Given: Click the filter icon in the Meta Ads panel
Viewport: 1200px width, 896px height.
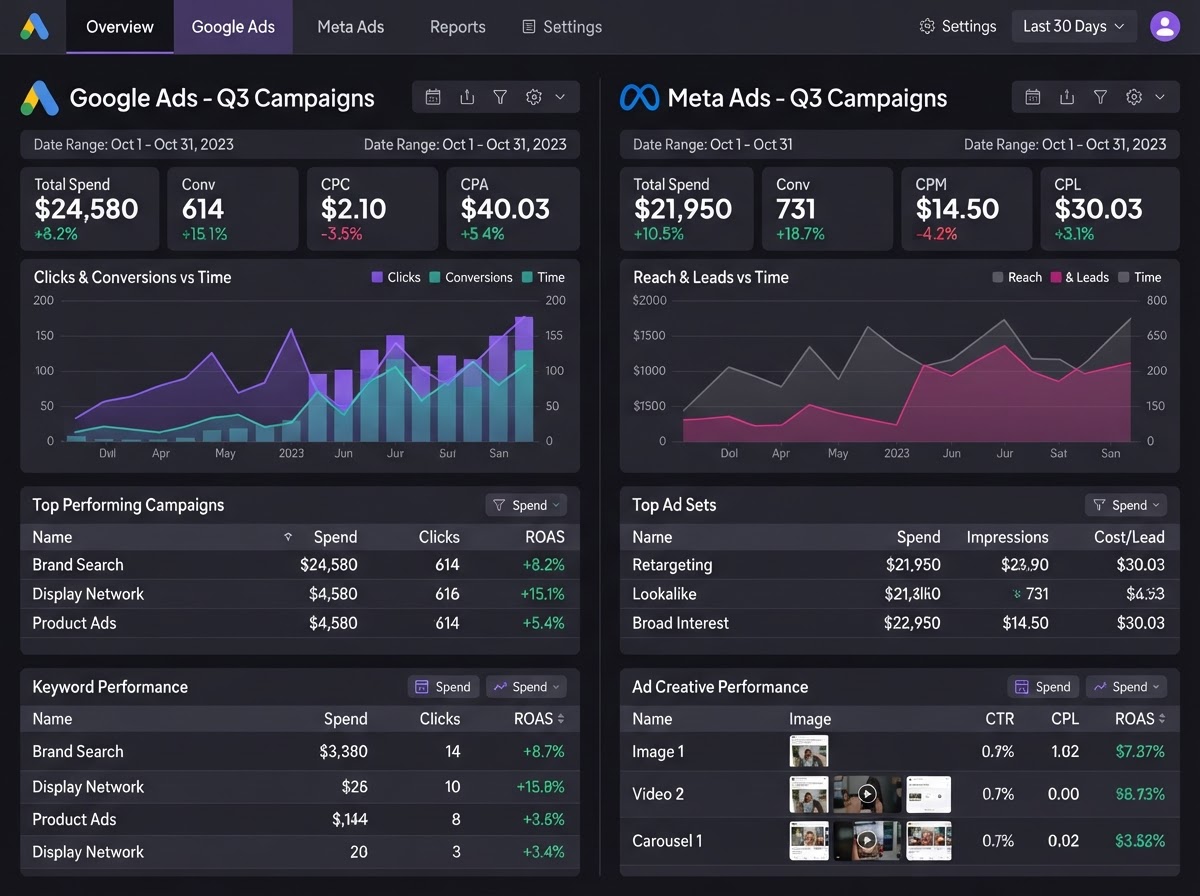Looking at the screenshot, I should tap(1100, 97).
